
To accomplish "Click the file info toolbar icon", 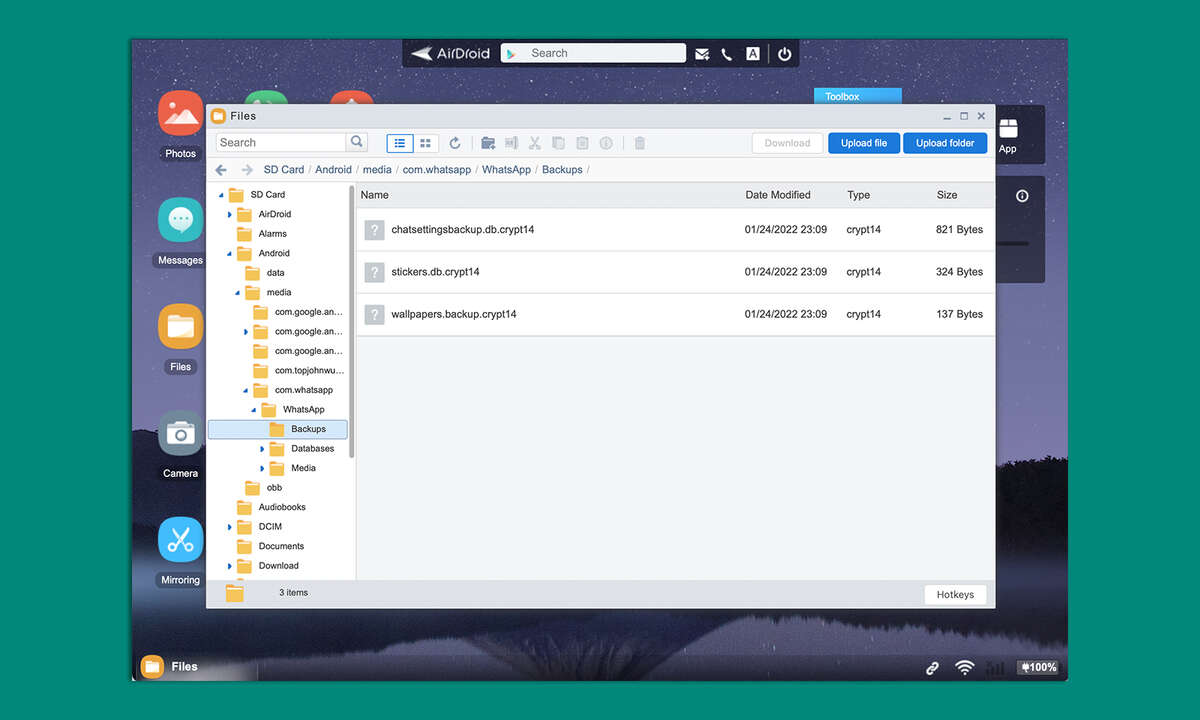I will (x=606, y=143).
